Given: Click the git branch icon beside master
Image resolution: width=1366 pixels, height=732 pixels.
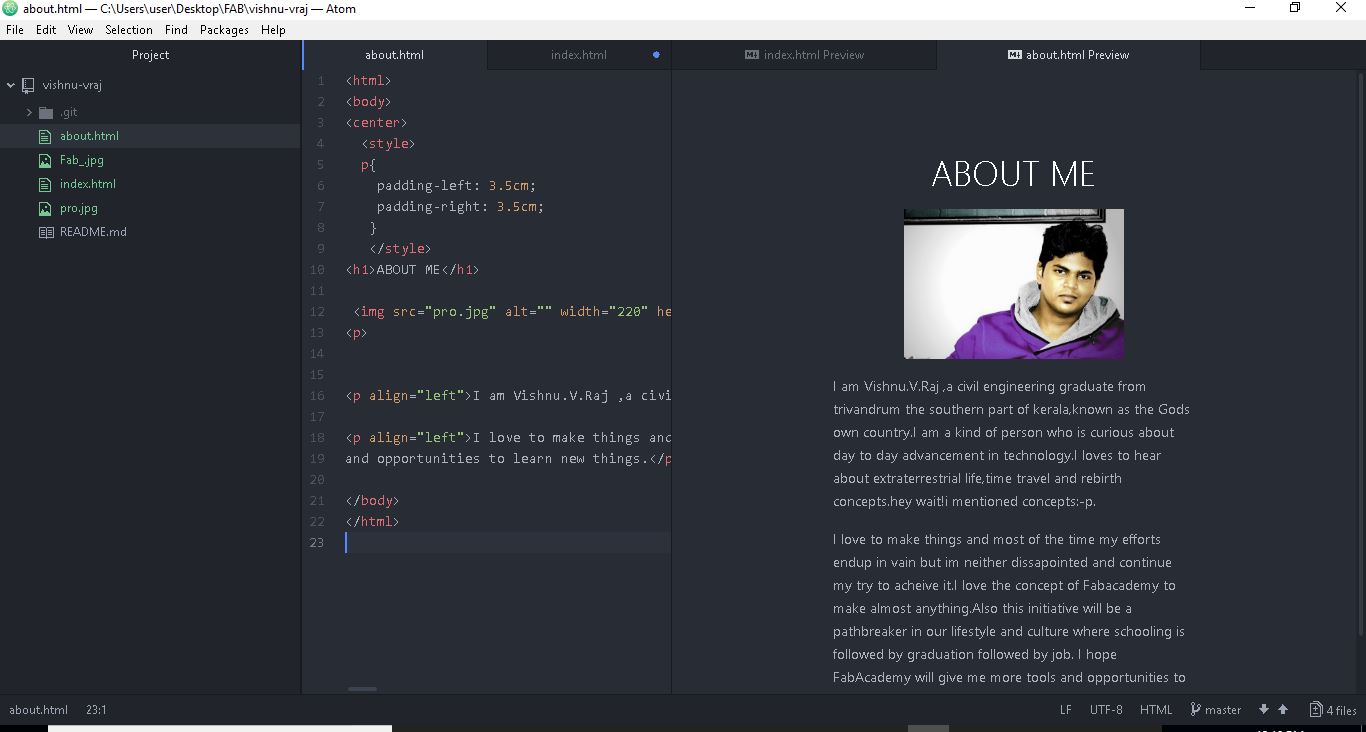Looking at the screenshot, I should click(1195, 710).
